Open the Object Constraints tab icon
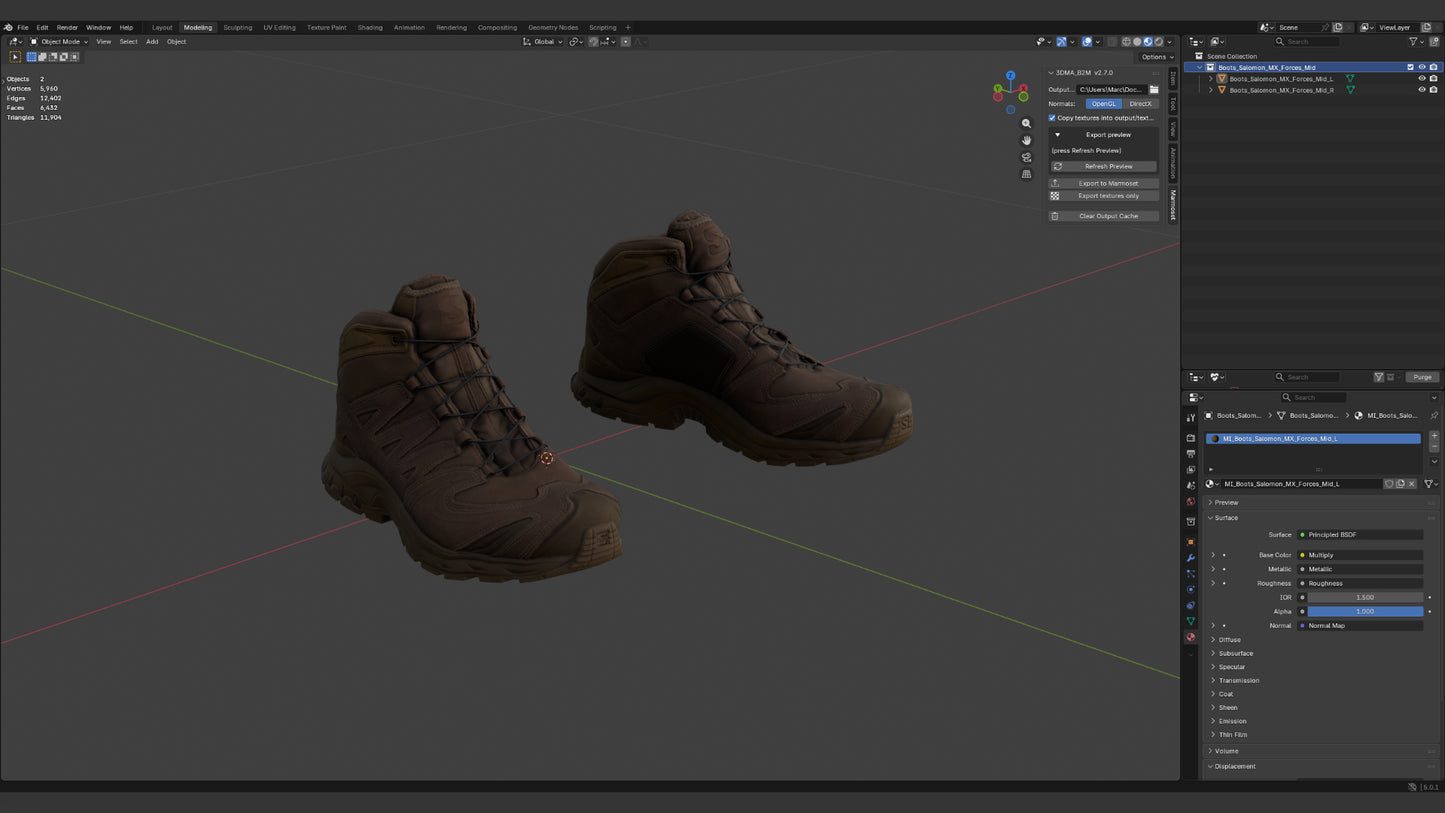The image size is (1445, 813). 1191,606
